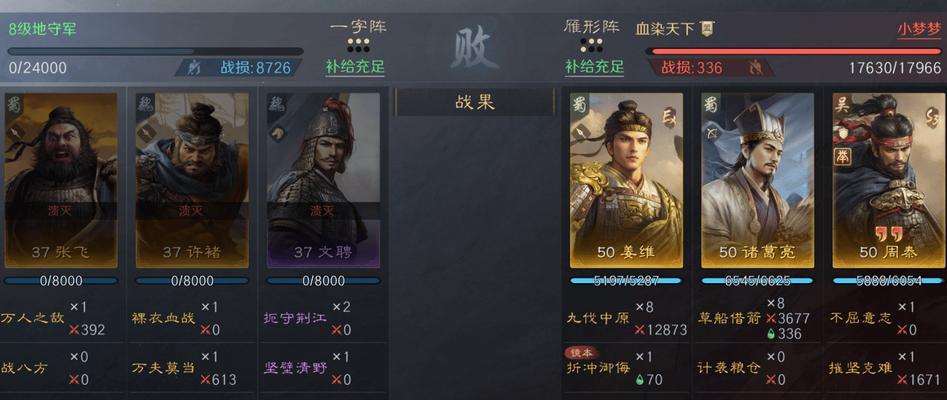Screen dimensions: 947x400
Task: Click the 雁形阵 formation dots icon
Action: (x=591, y=45)
